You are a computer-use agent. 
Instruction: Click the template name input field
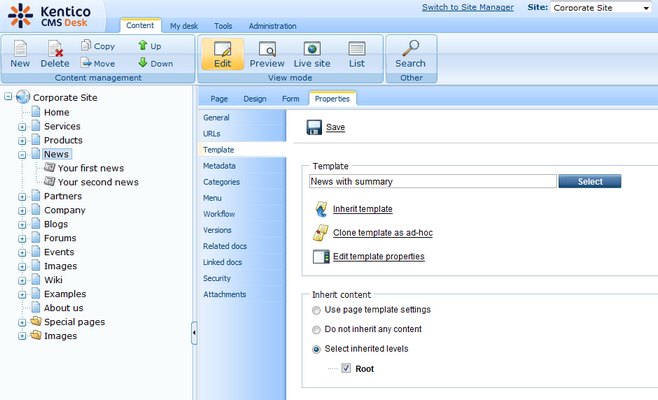(432, 182)
